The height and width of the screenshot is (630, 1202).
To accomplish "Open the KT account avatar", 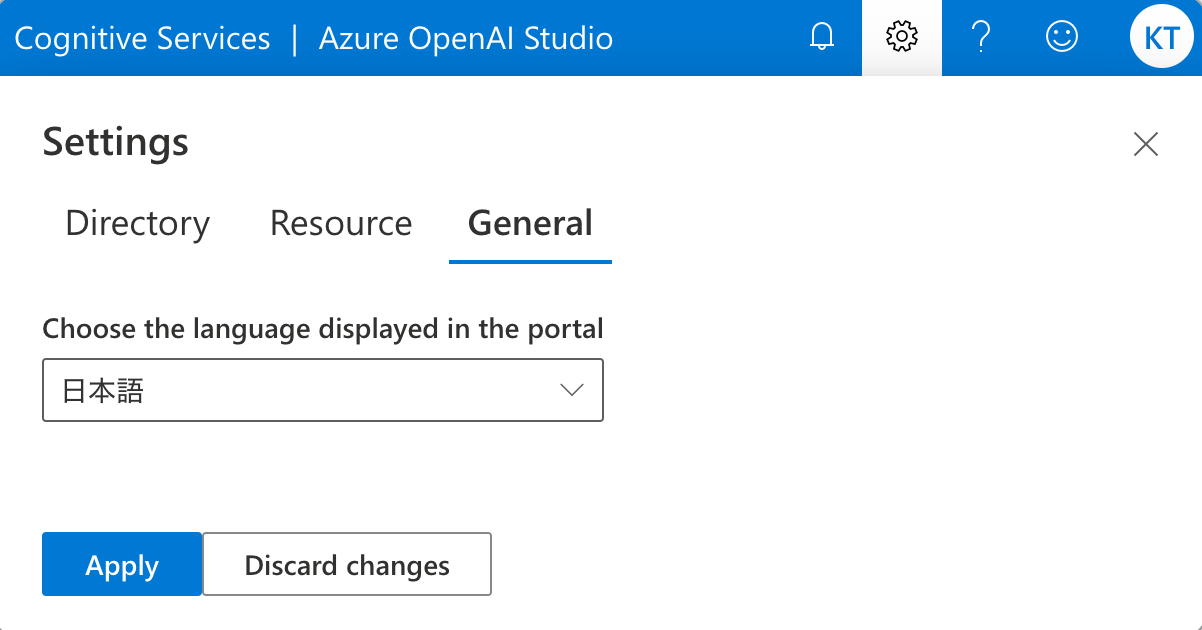I will click(1161, 37).
